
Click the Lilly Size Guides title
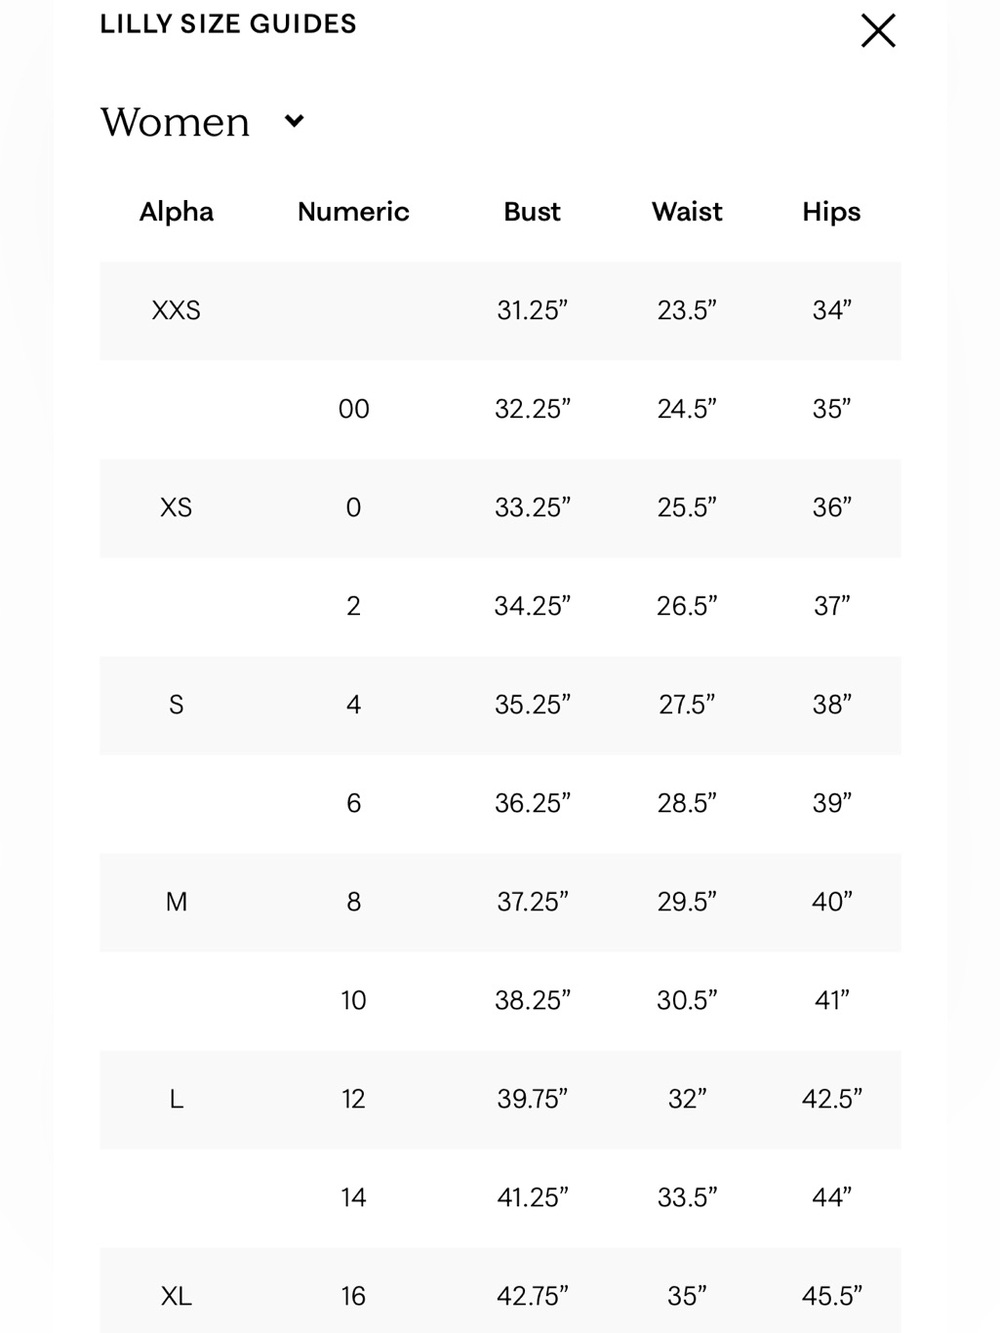pos(228,24)
